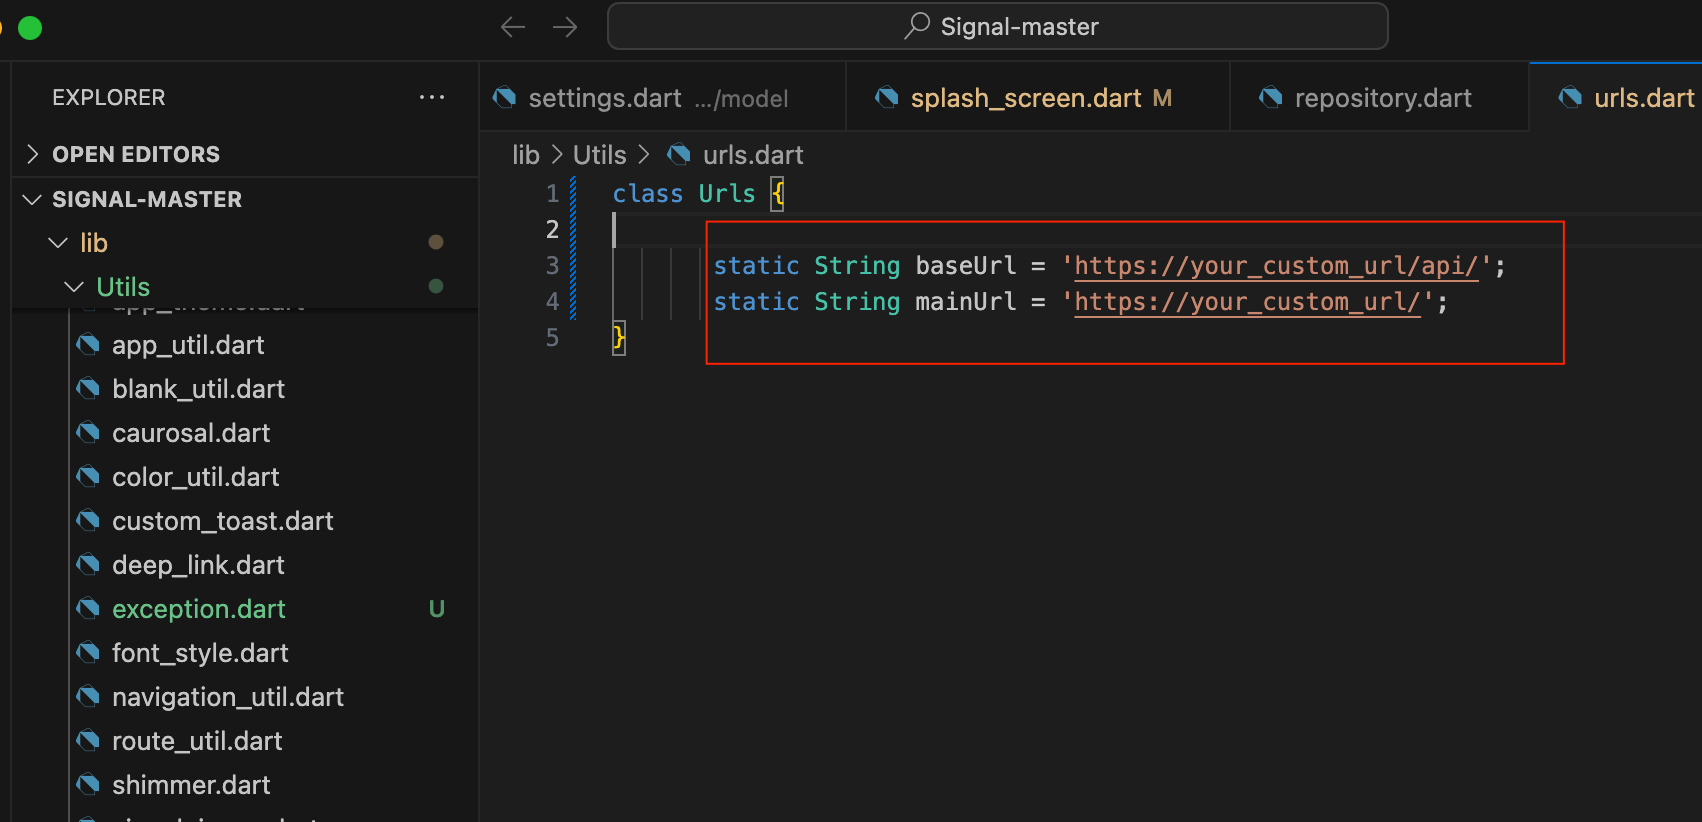Open the baseUrl https link
This screenshot has width=1702, height=822.
1275,266
